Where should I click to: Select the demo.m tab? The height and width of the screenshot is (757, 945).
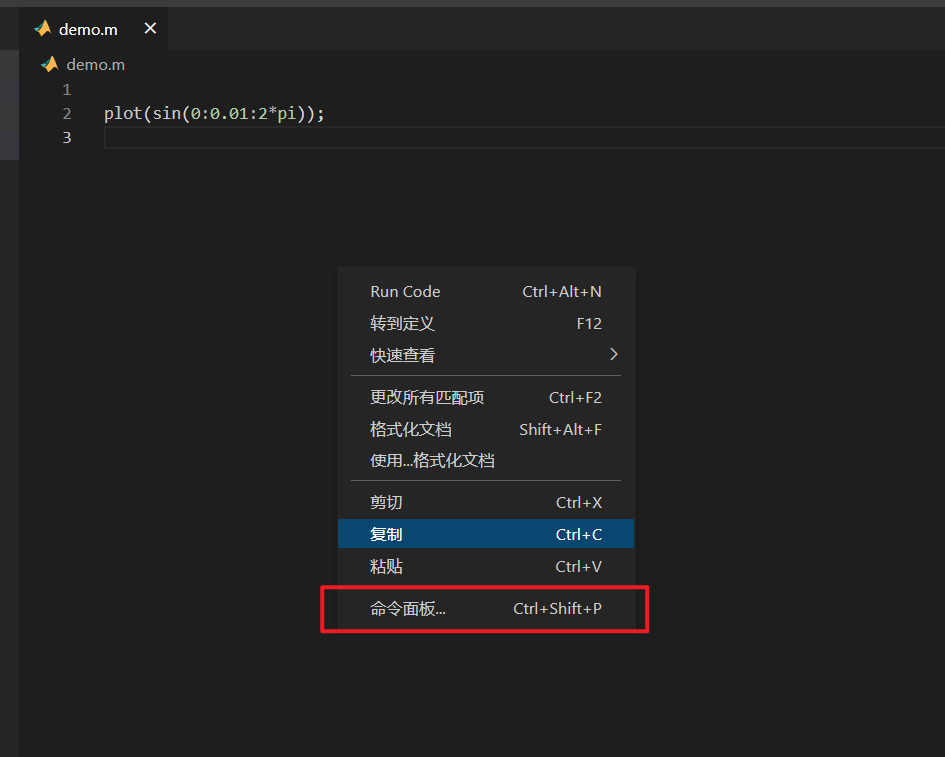93,29
